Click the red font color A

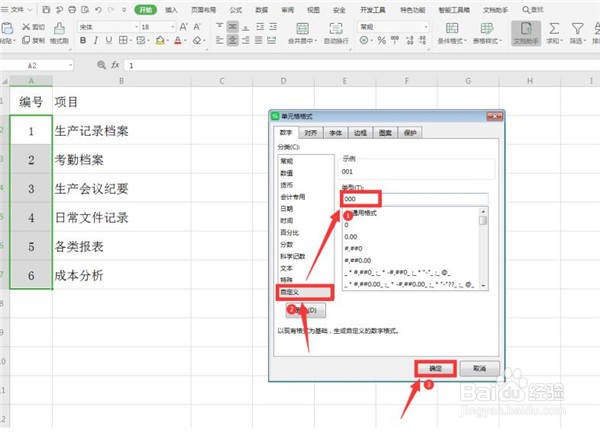point(178,40)
